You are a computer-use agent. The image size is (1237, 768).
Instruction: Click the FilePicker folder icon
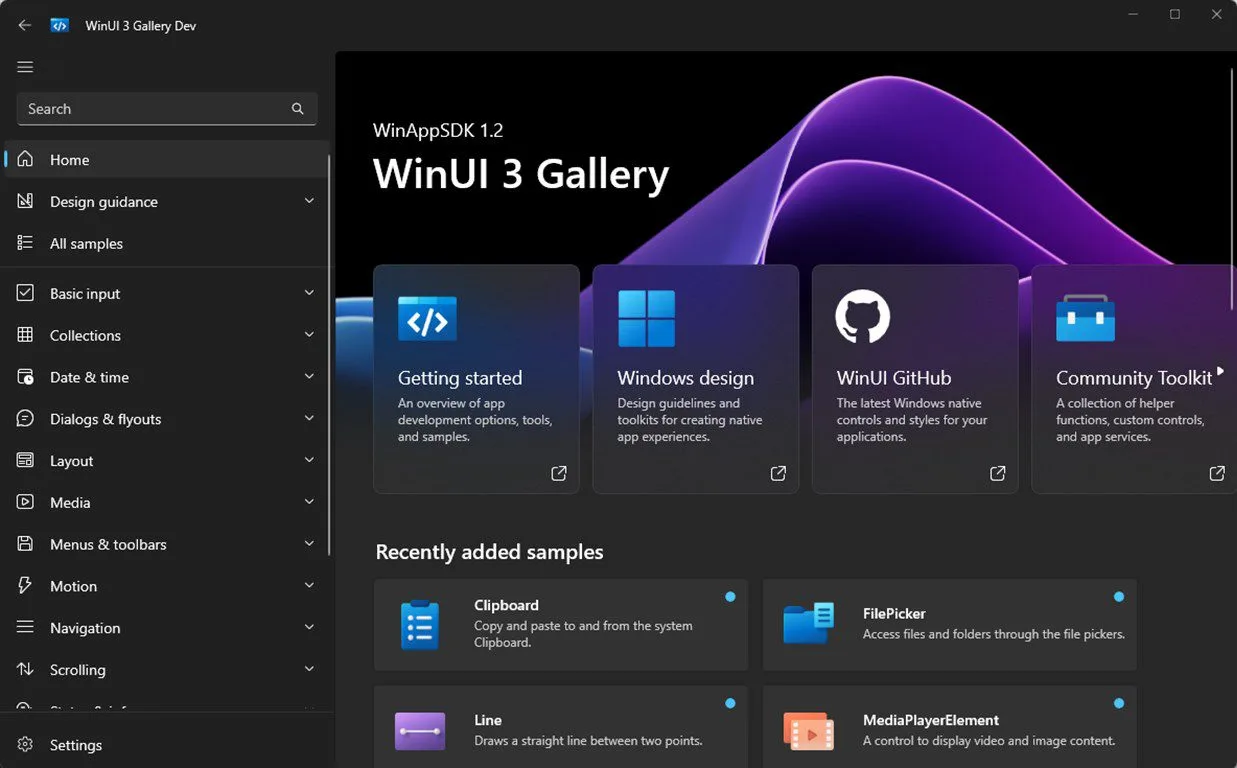[x=808, y=624]
